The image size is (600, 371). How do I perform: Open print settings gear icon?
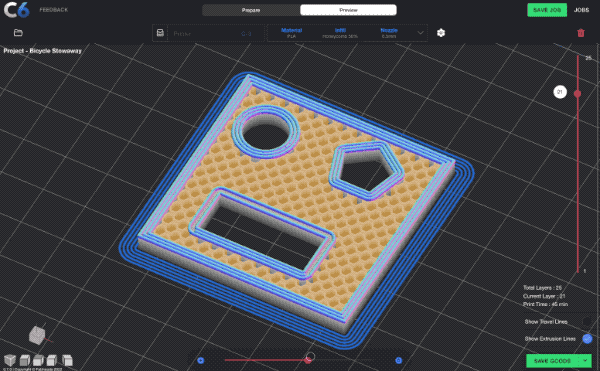(441, 33)
